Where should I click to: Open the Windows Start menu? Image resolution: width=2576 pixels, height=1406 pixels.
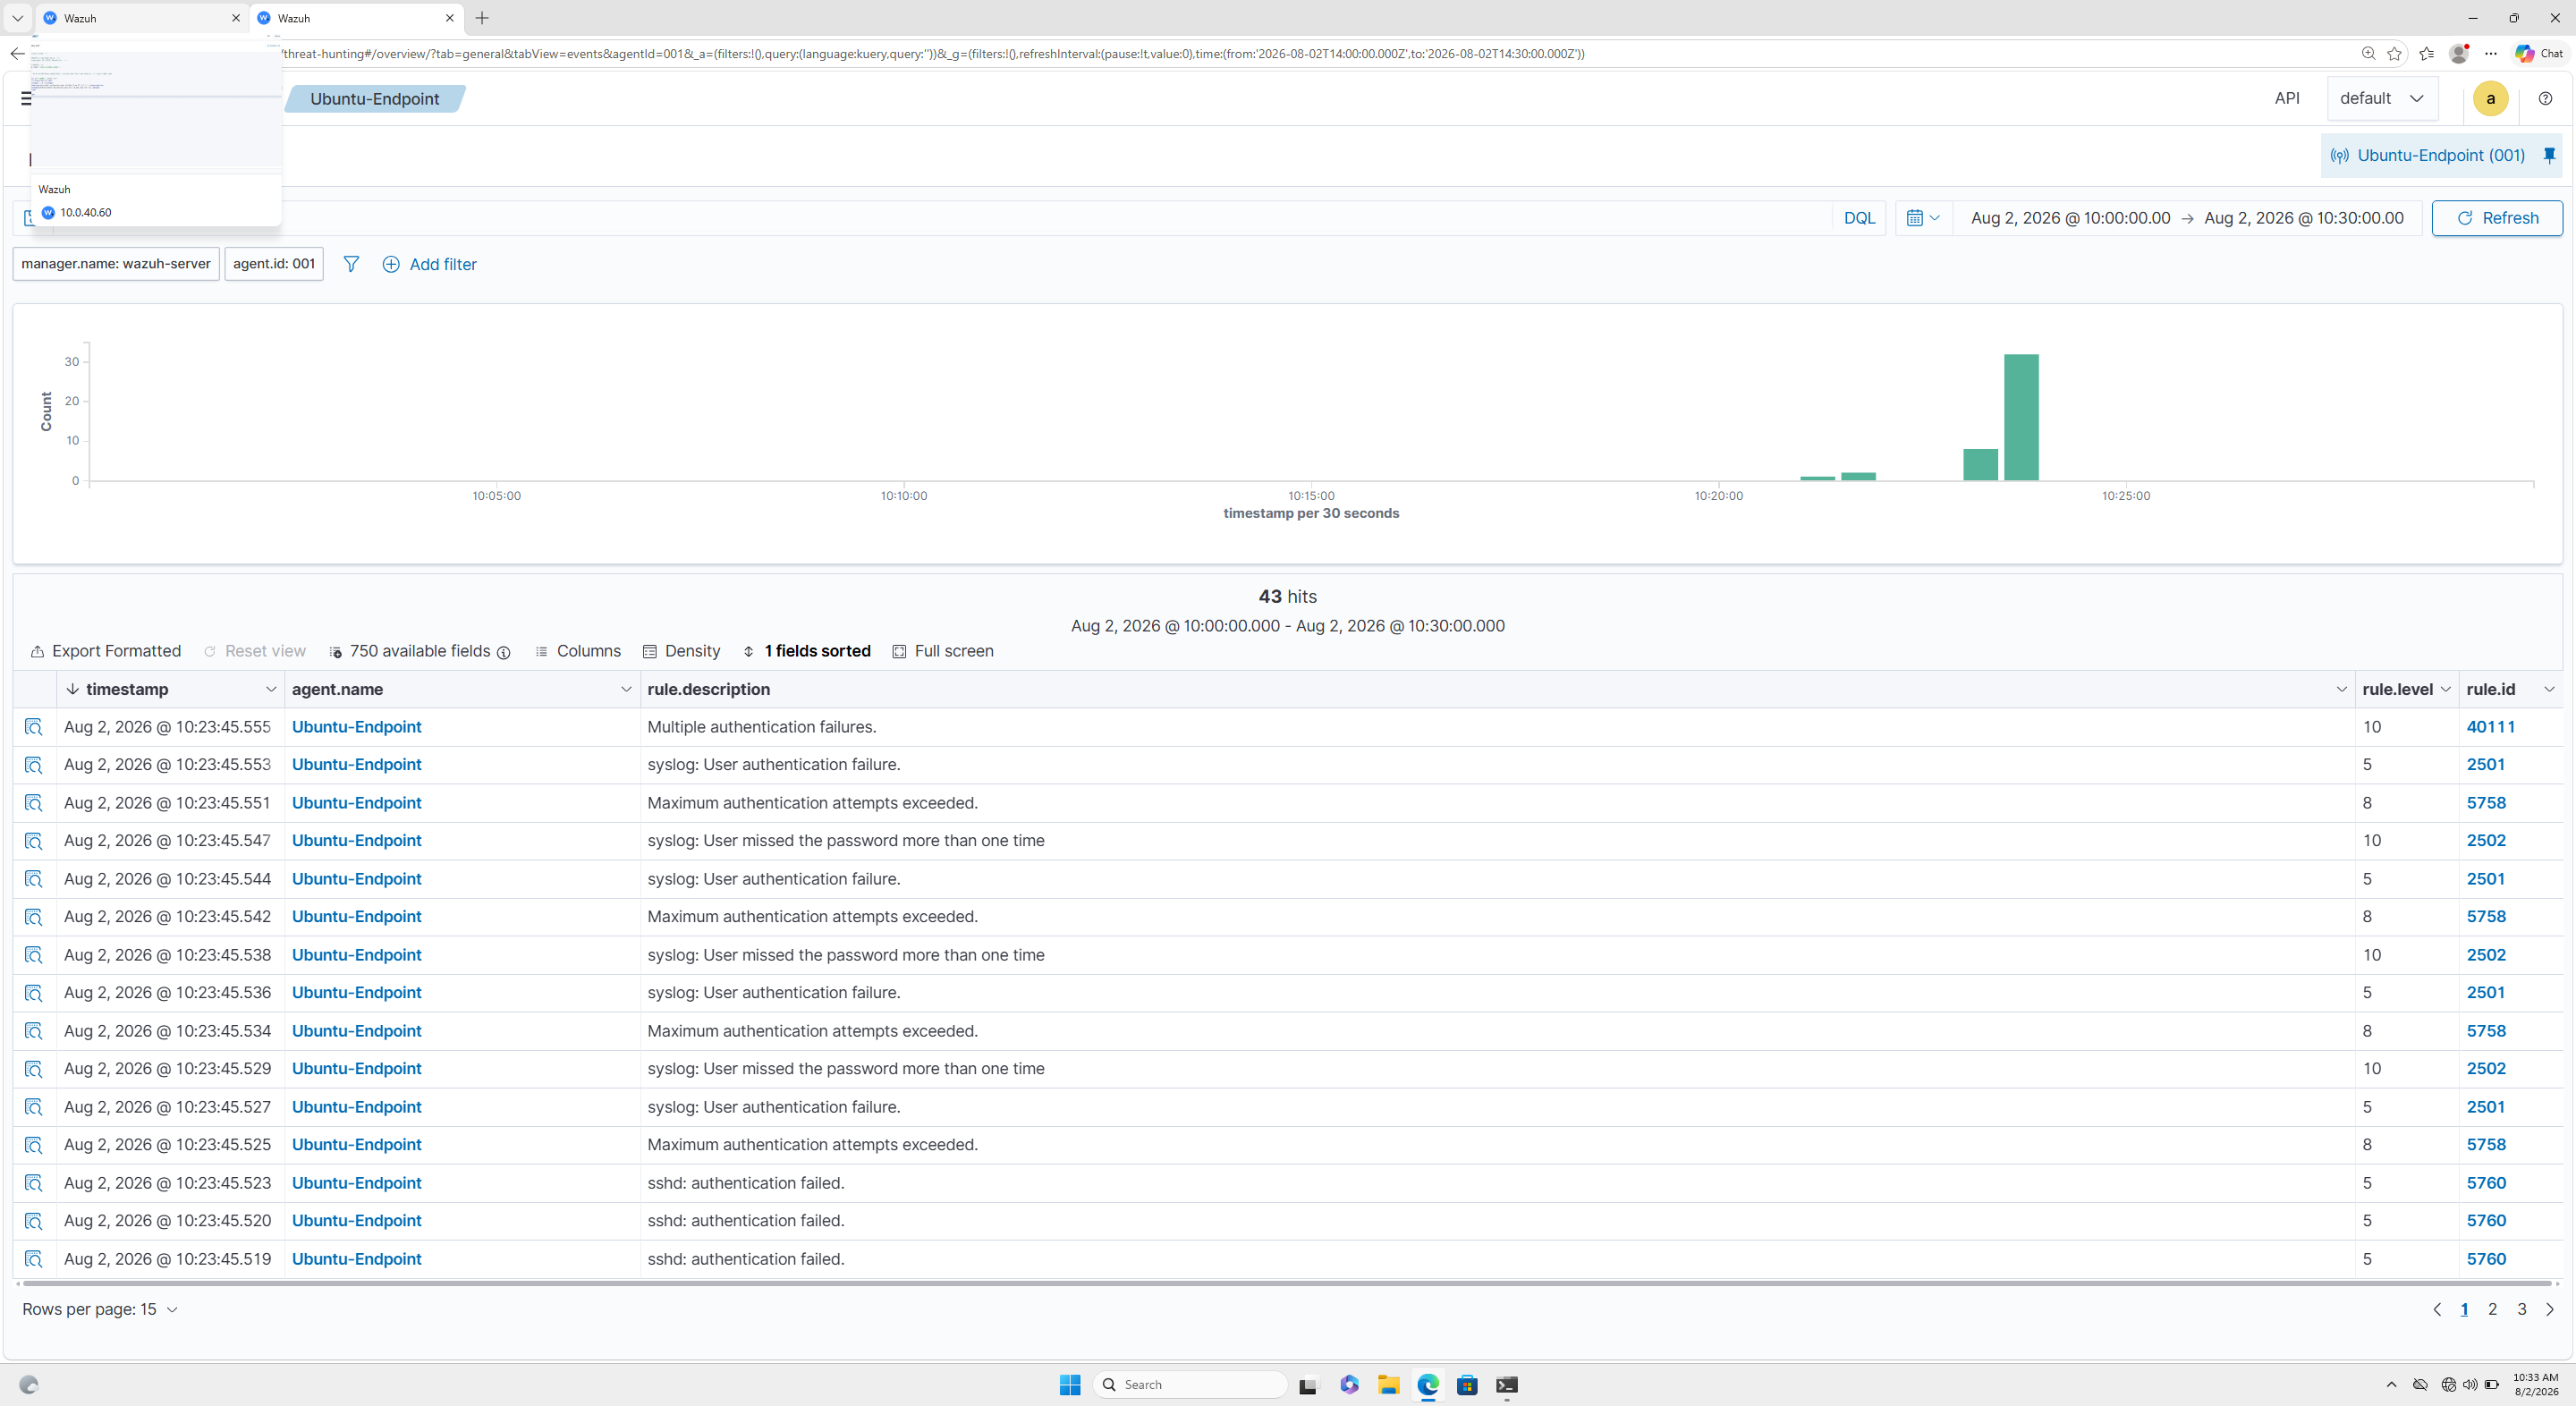pos(1070,1385)
